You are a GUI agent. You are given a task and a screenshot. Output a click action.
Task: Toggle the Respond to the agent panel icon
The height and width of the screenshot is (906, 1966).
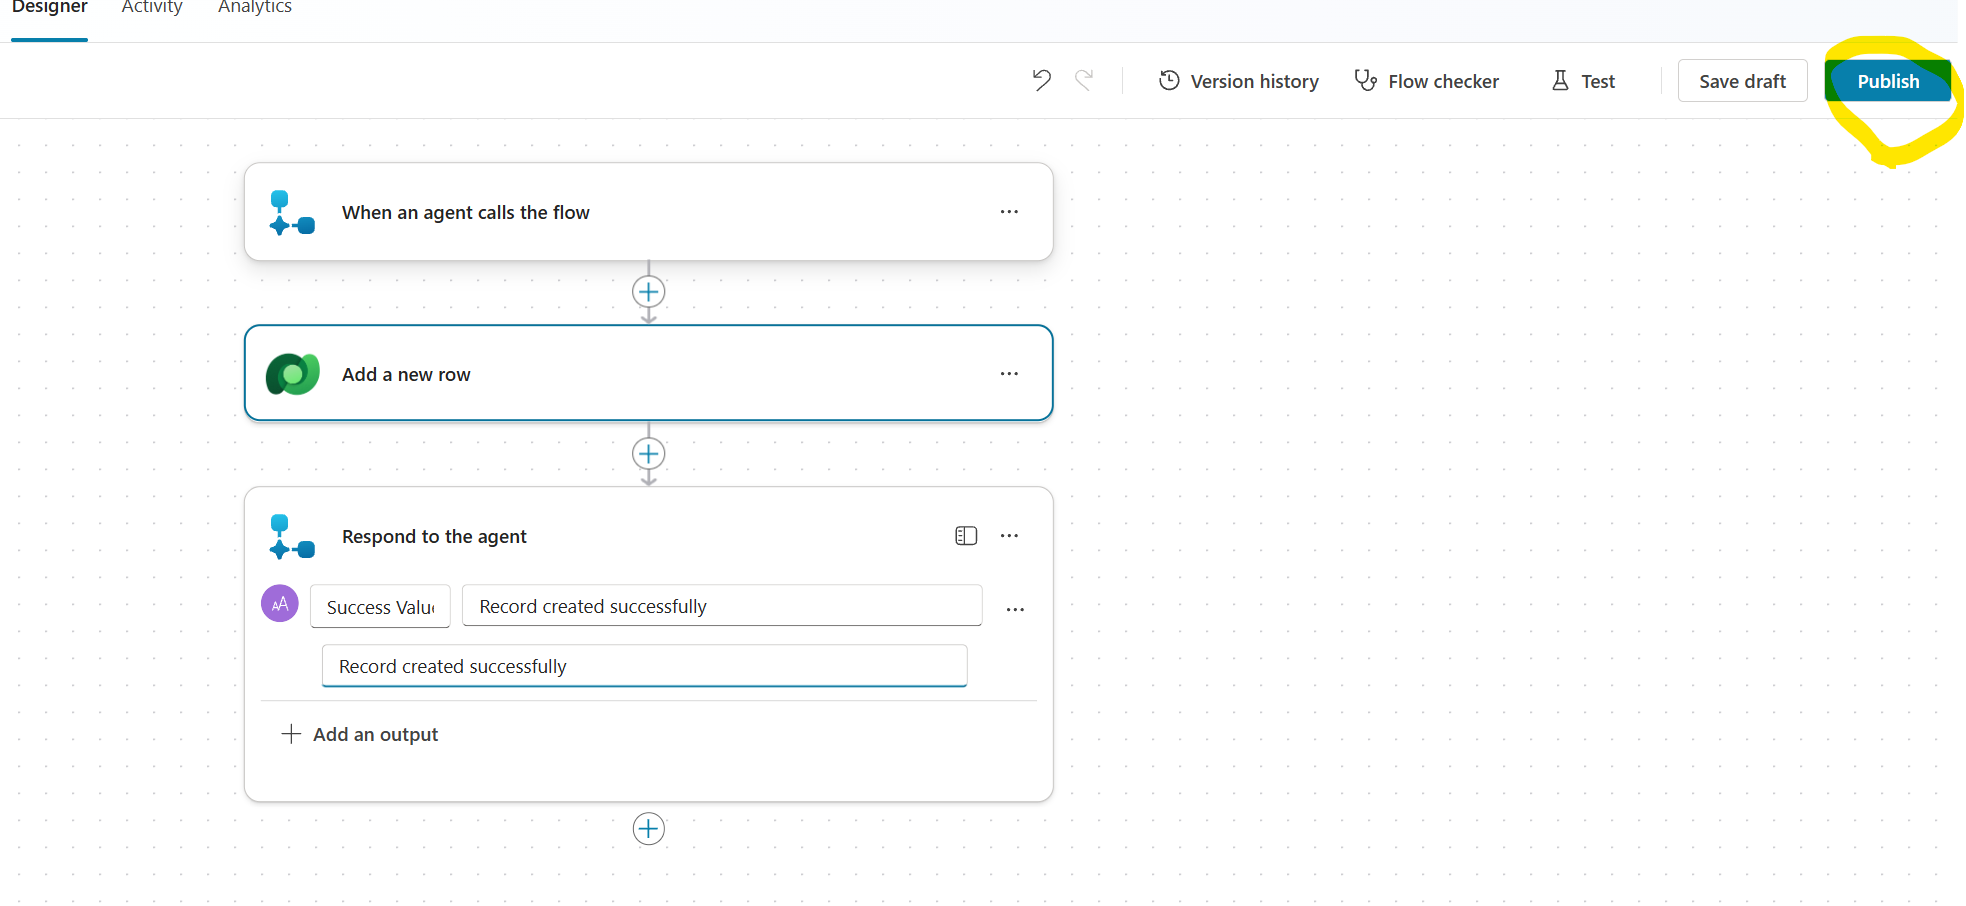[x=966, y=536]
